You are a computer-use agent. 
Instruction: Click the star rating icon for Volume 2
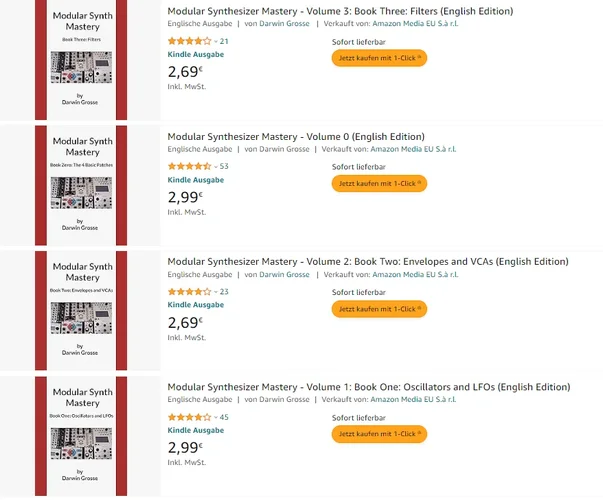tap(188, 291)
